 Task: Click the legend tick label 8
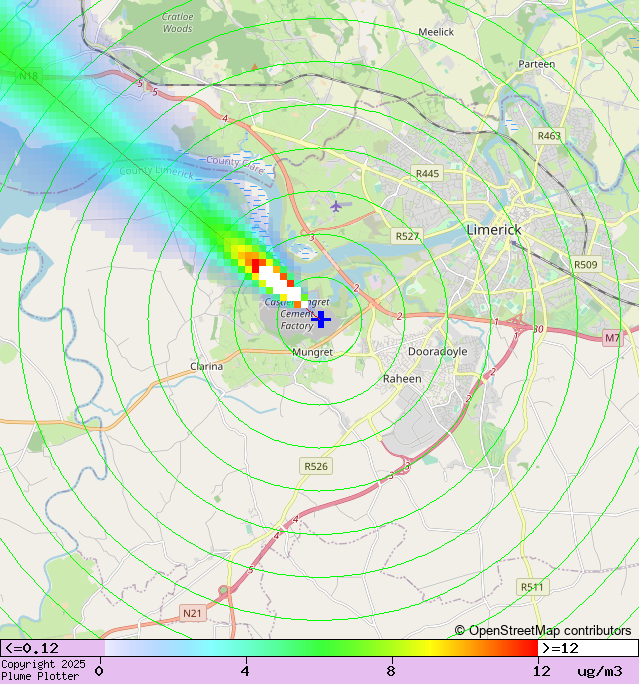tap(391, 670)
